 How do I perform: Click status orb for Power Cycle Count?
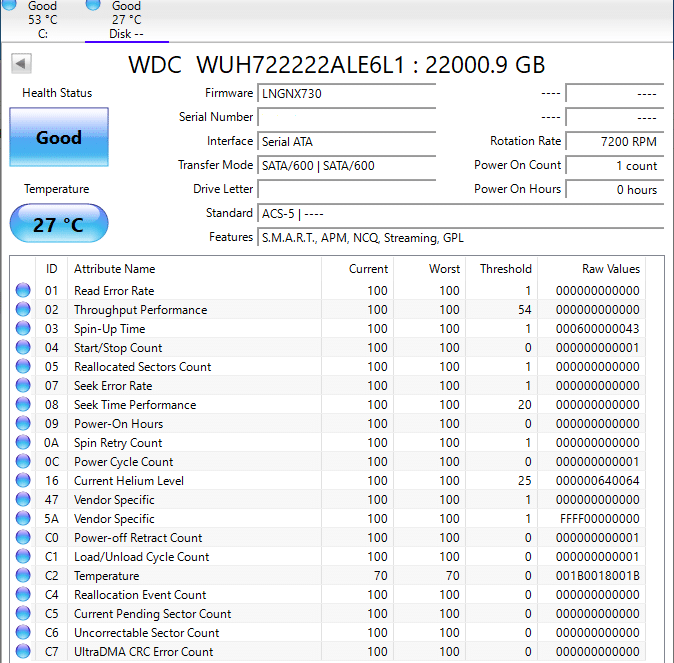click(23, 461)
